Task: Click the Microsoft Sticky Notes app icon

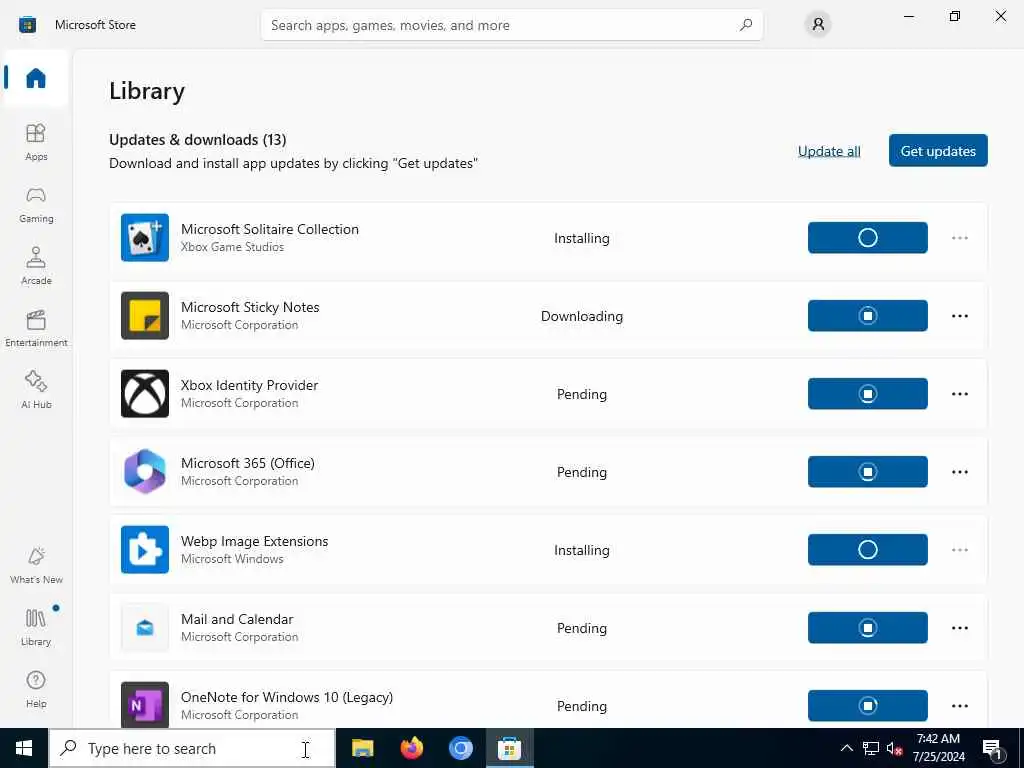Action: pyautogui.click(x=145, y=315)
